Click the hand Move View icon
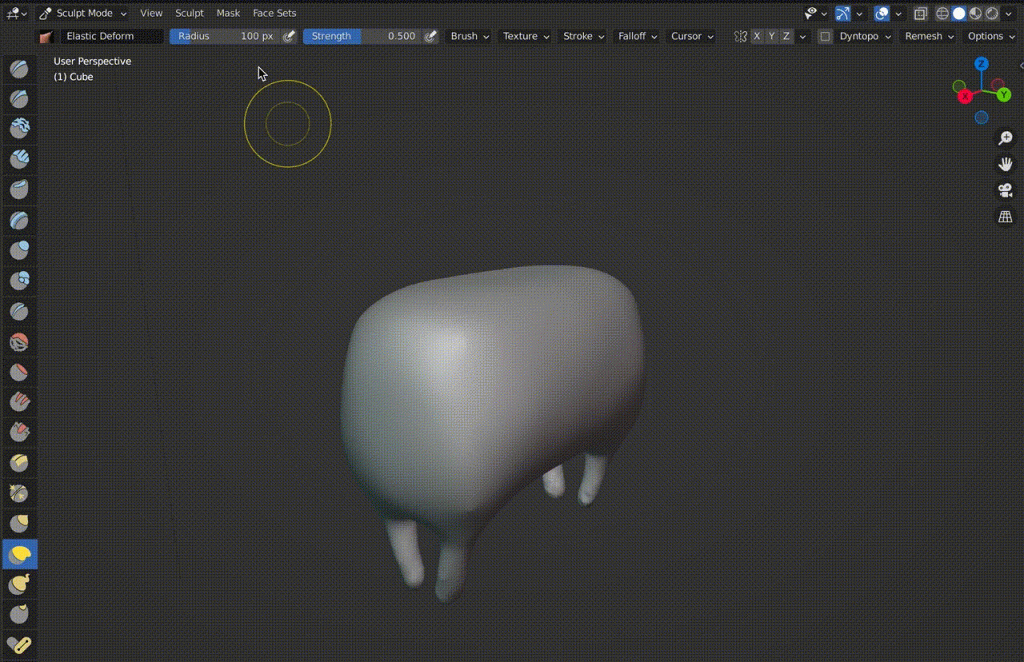Screen dimensions: 1024x662 point(1005,163)
